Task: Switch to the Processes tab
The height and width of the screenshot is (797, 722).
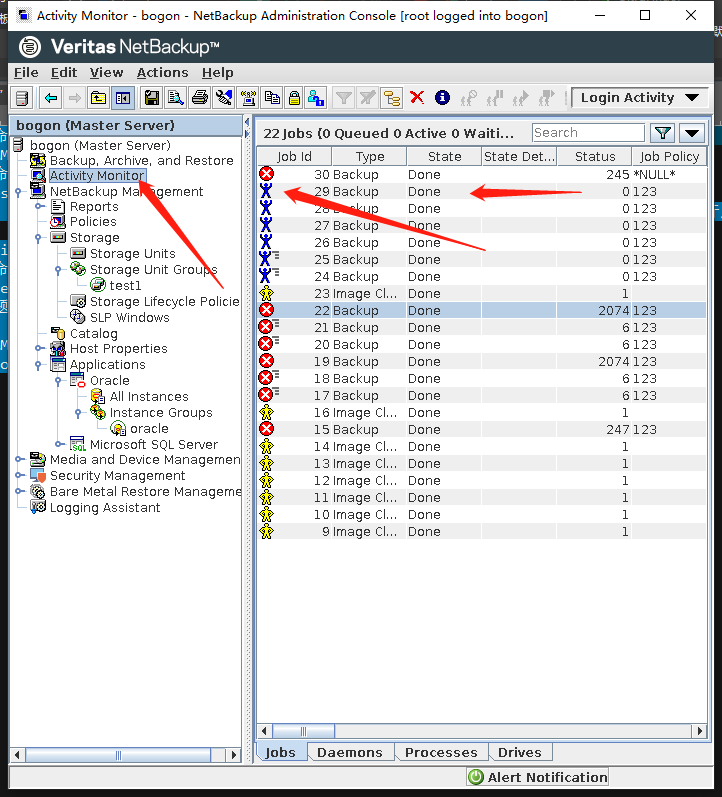Action: (x=441, y=752)
